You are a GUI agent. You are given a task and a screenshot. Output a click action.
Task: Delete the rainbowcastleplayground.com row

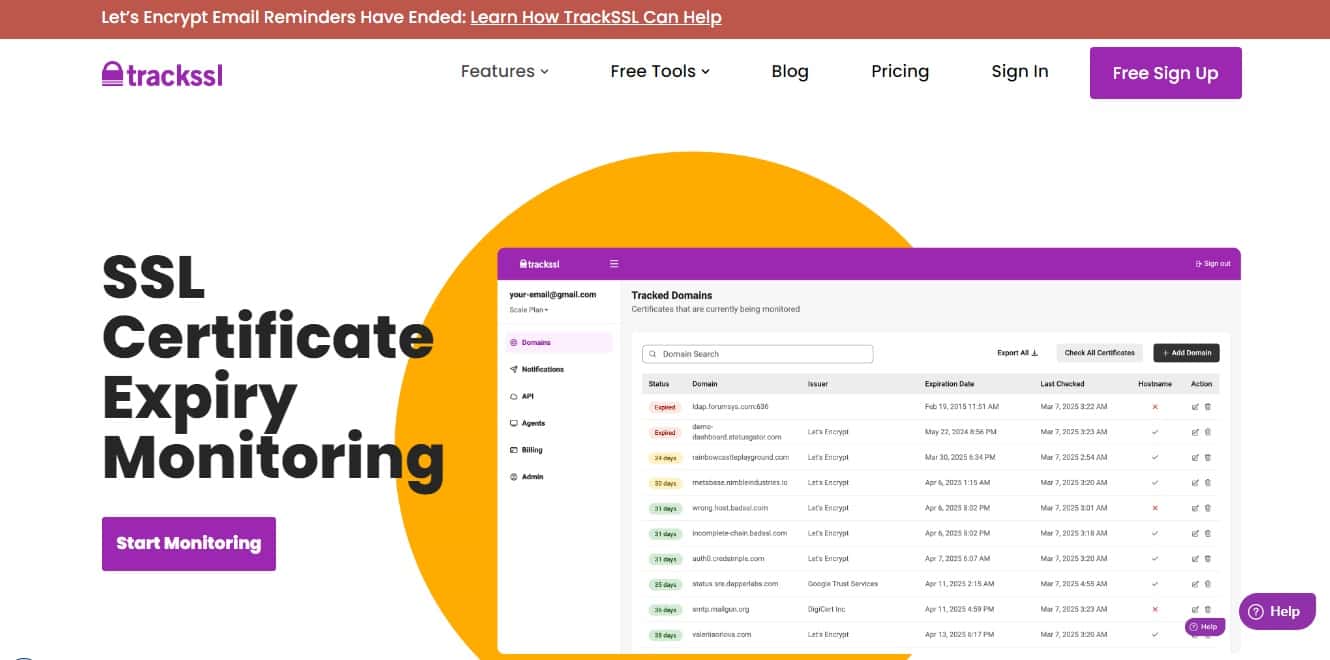coord(1207,457)
